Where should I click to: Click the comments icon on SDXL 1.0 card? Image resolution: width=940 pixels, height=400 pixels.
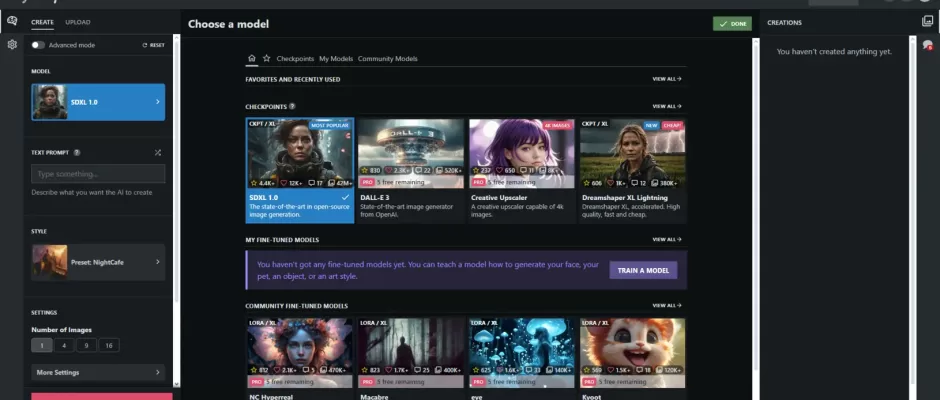(x=312, y=183)
